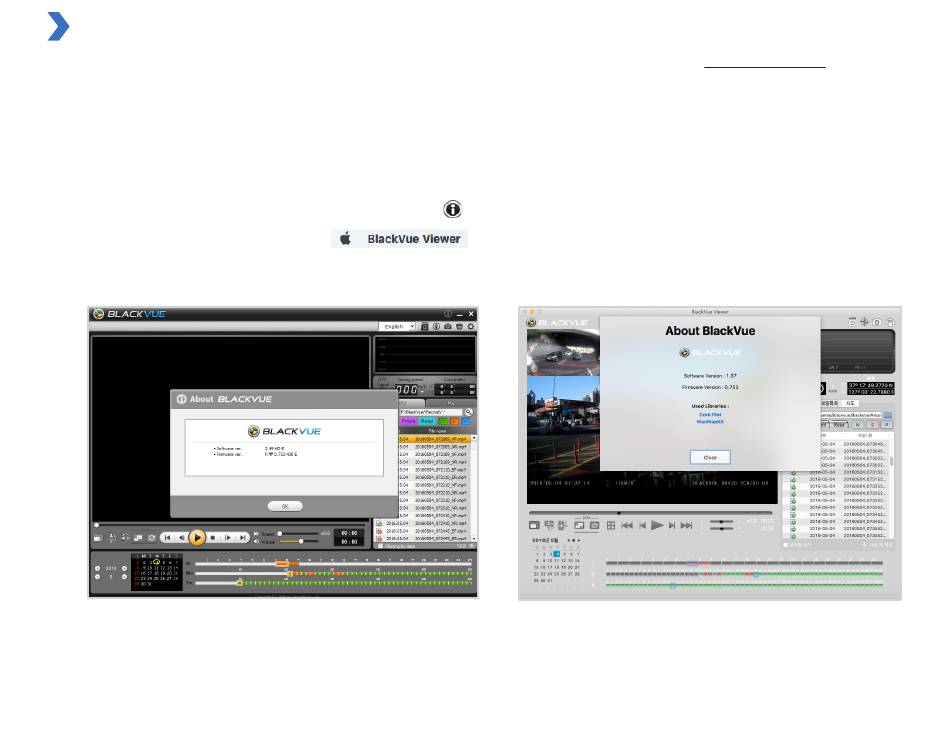The image size is (950, 744).
Task: Open the Core Plot library link
Action: (710, 415)
